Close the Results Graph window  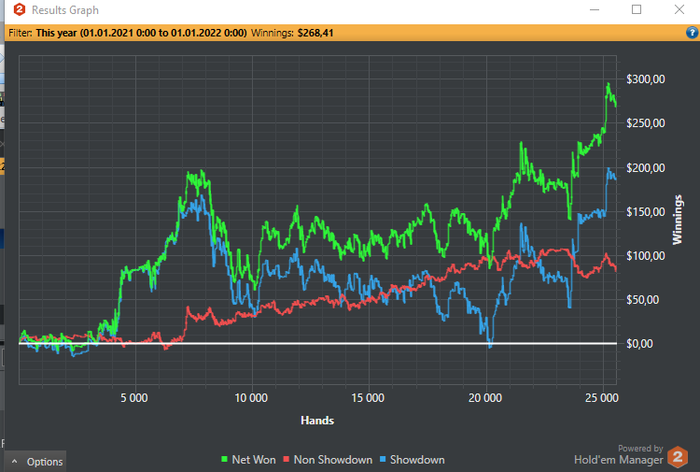679,9
